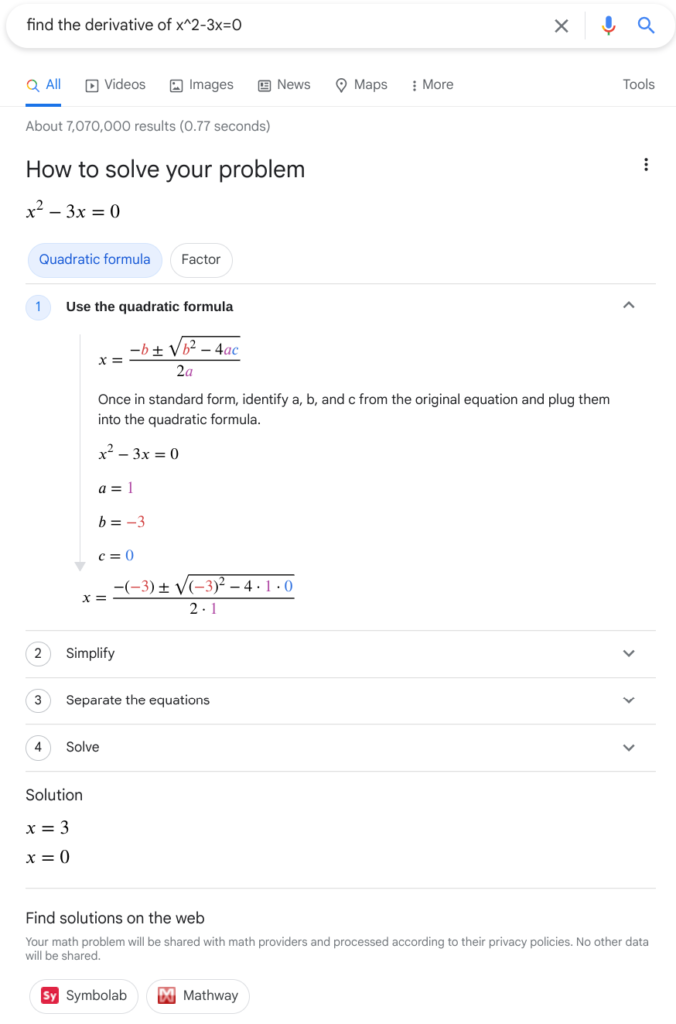Open three-dot options for math solver
Viewport: 676px width, 1024px height.
[x=646, y=165]
